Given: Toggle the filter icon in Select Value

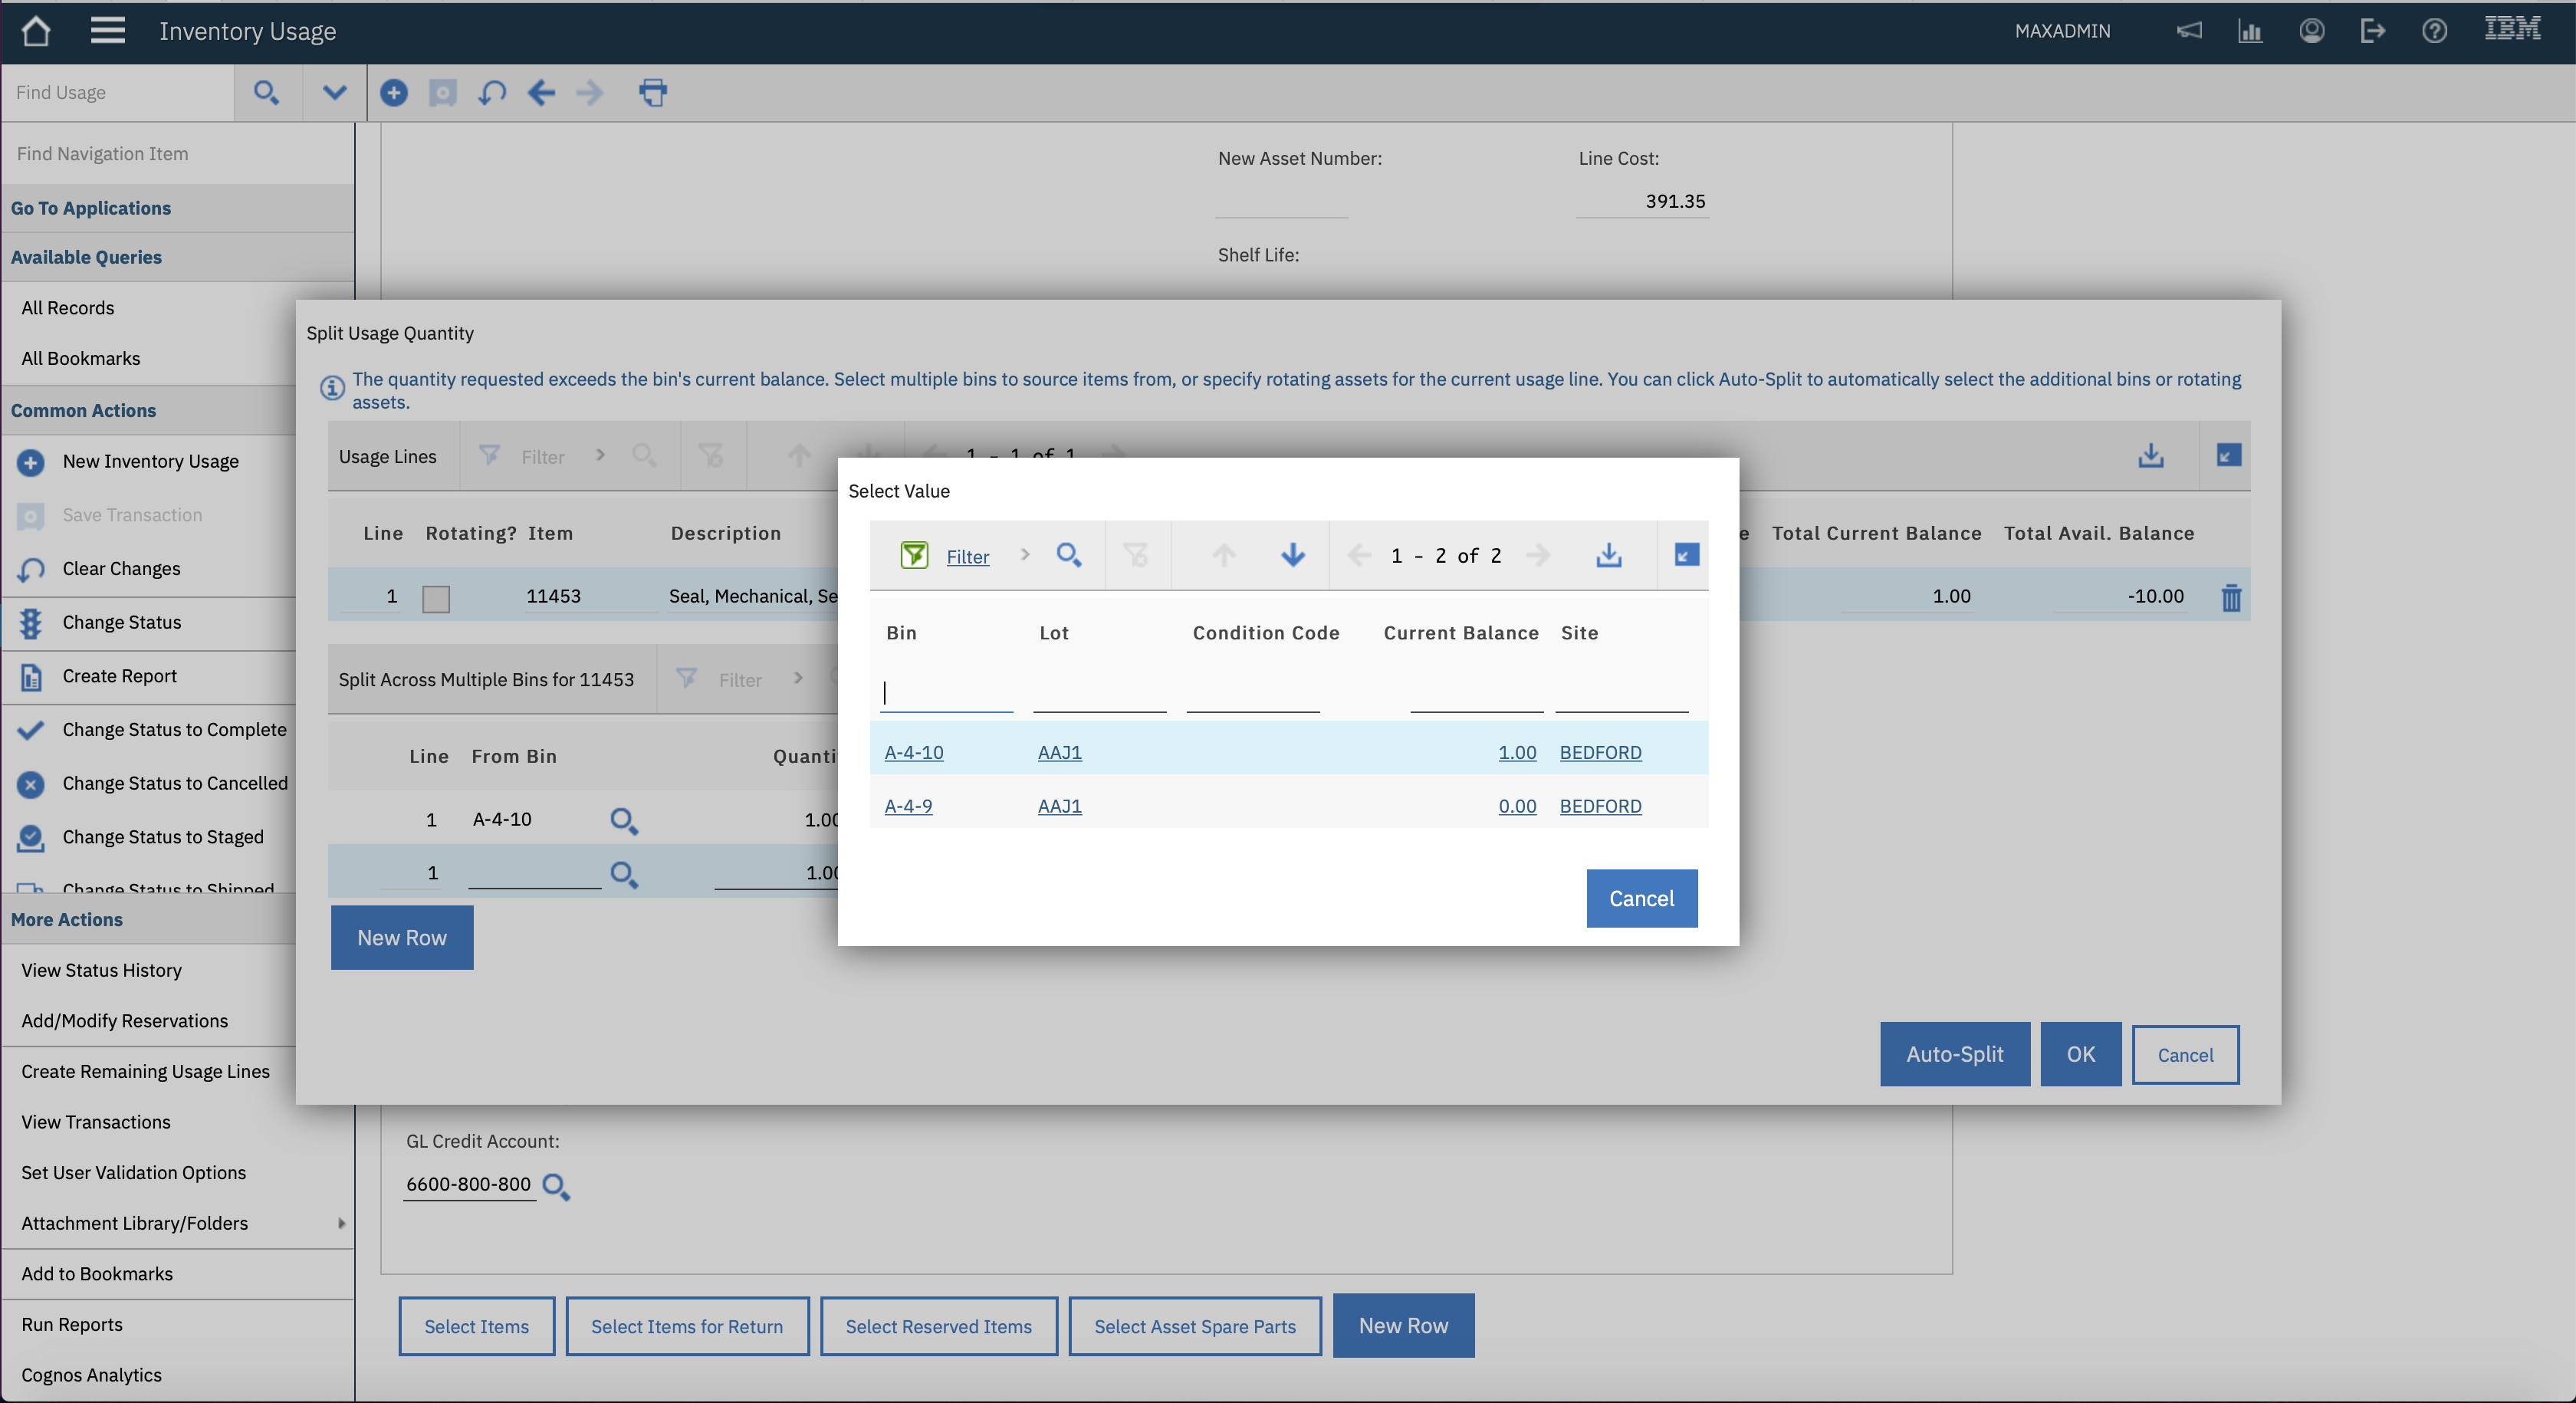Looking at the screenshot, I should coord(914,555).
